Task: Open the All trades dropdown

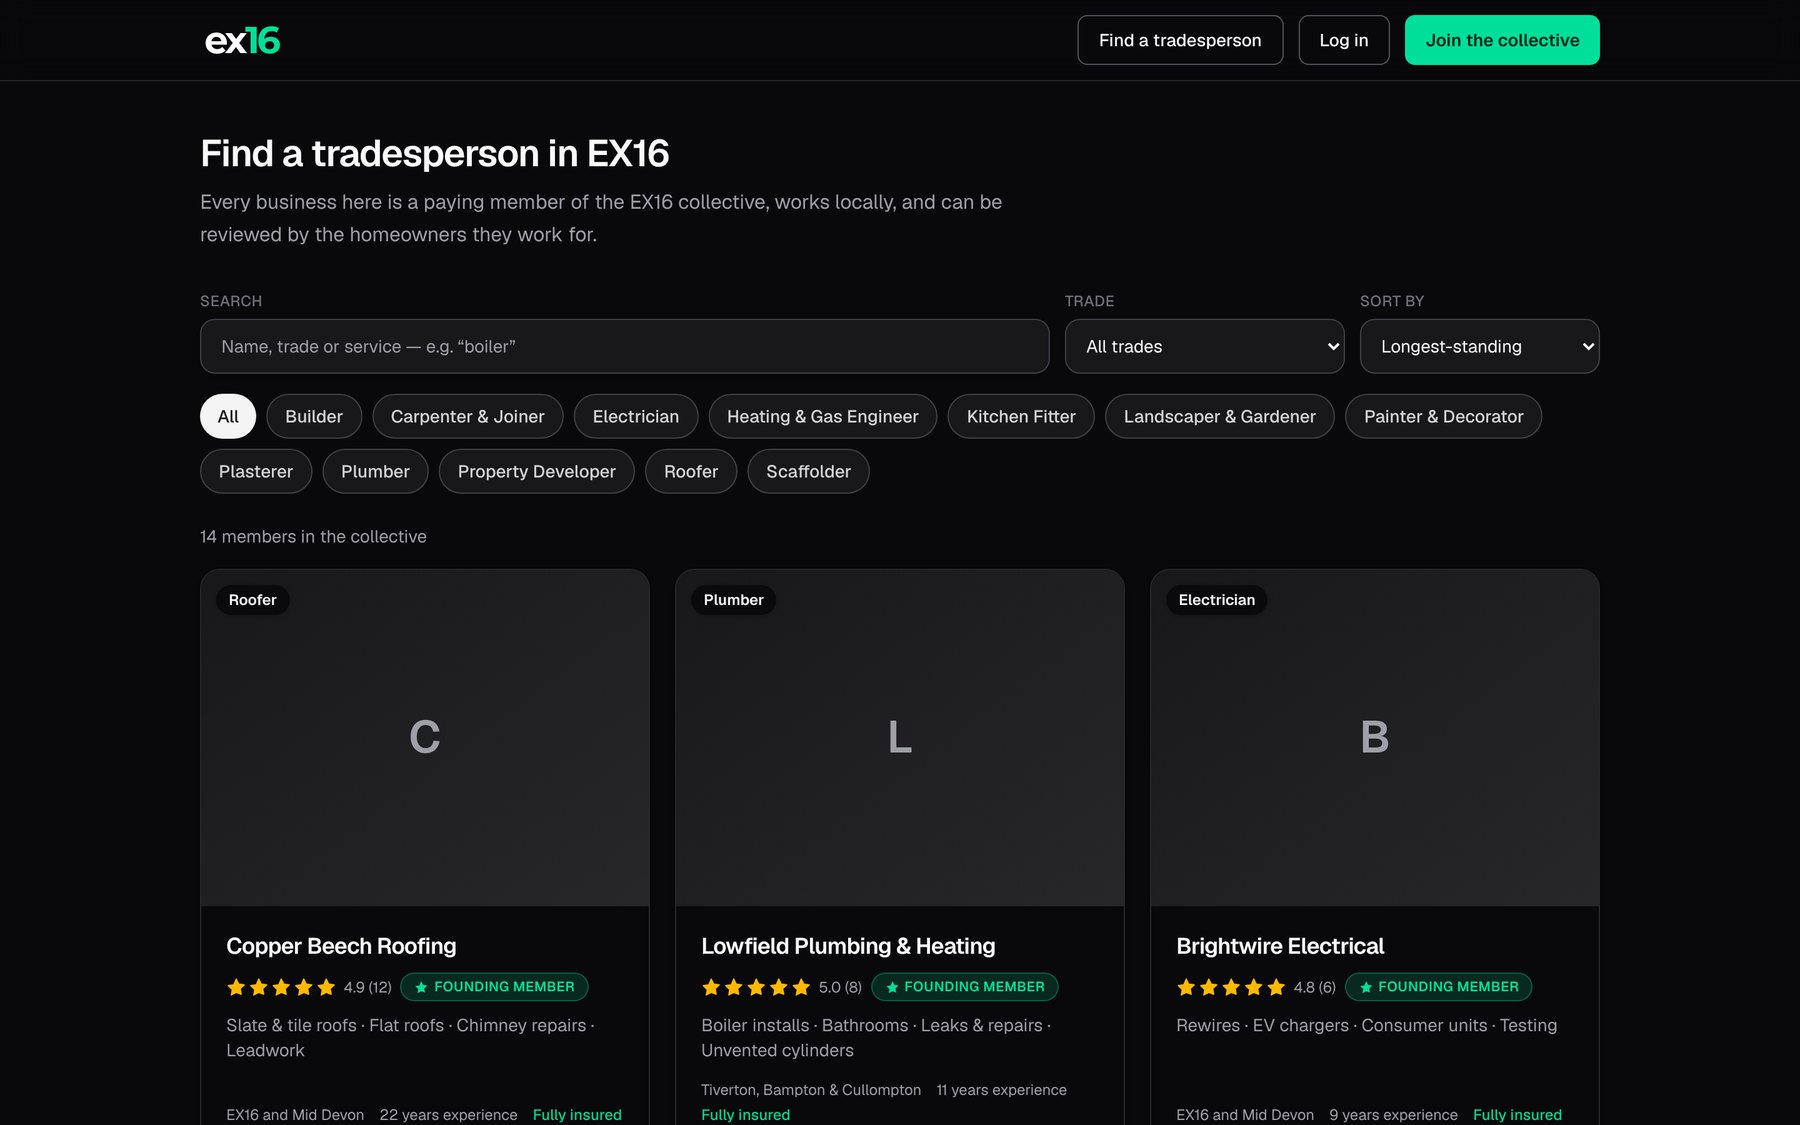Action: pyautogui.click(x=1204, y=346)
